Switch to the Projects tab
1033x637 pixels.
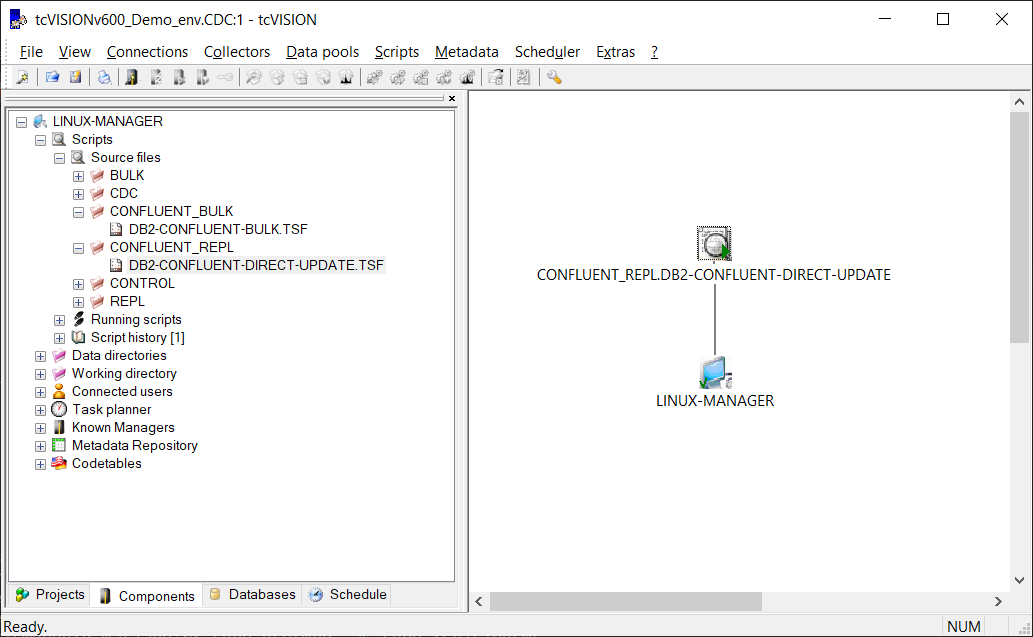(50, 594)
